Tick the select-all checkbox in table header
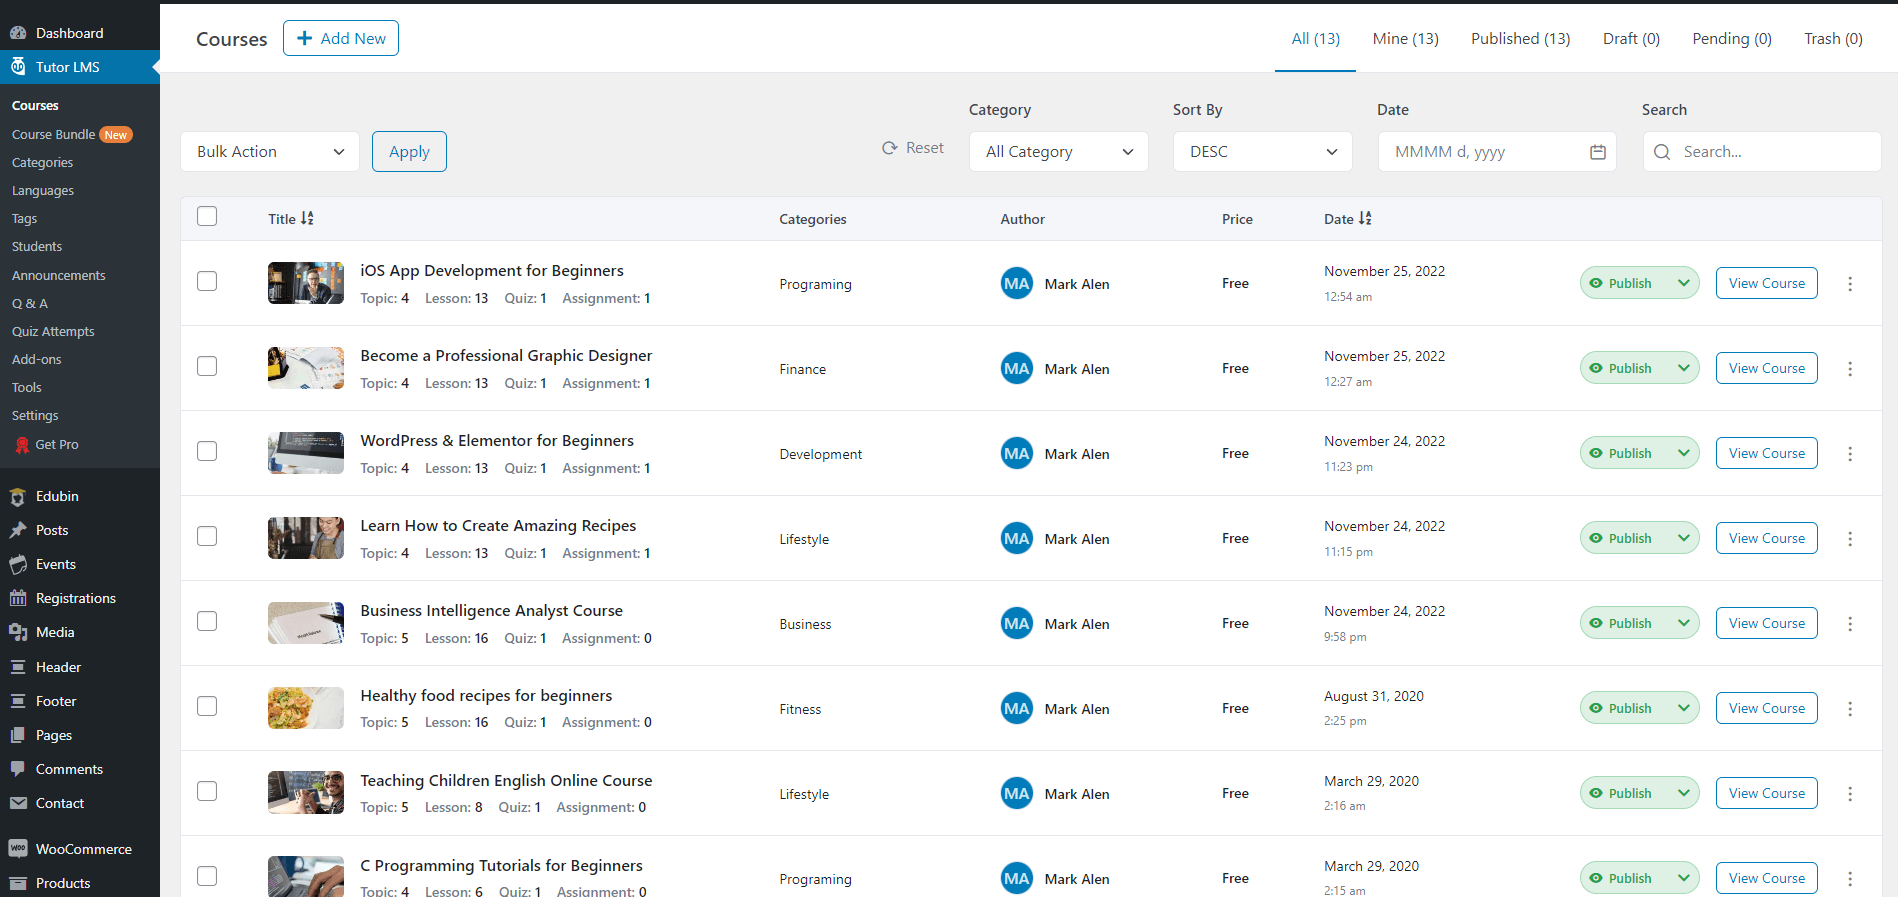 point(207,217)
